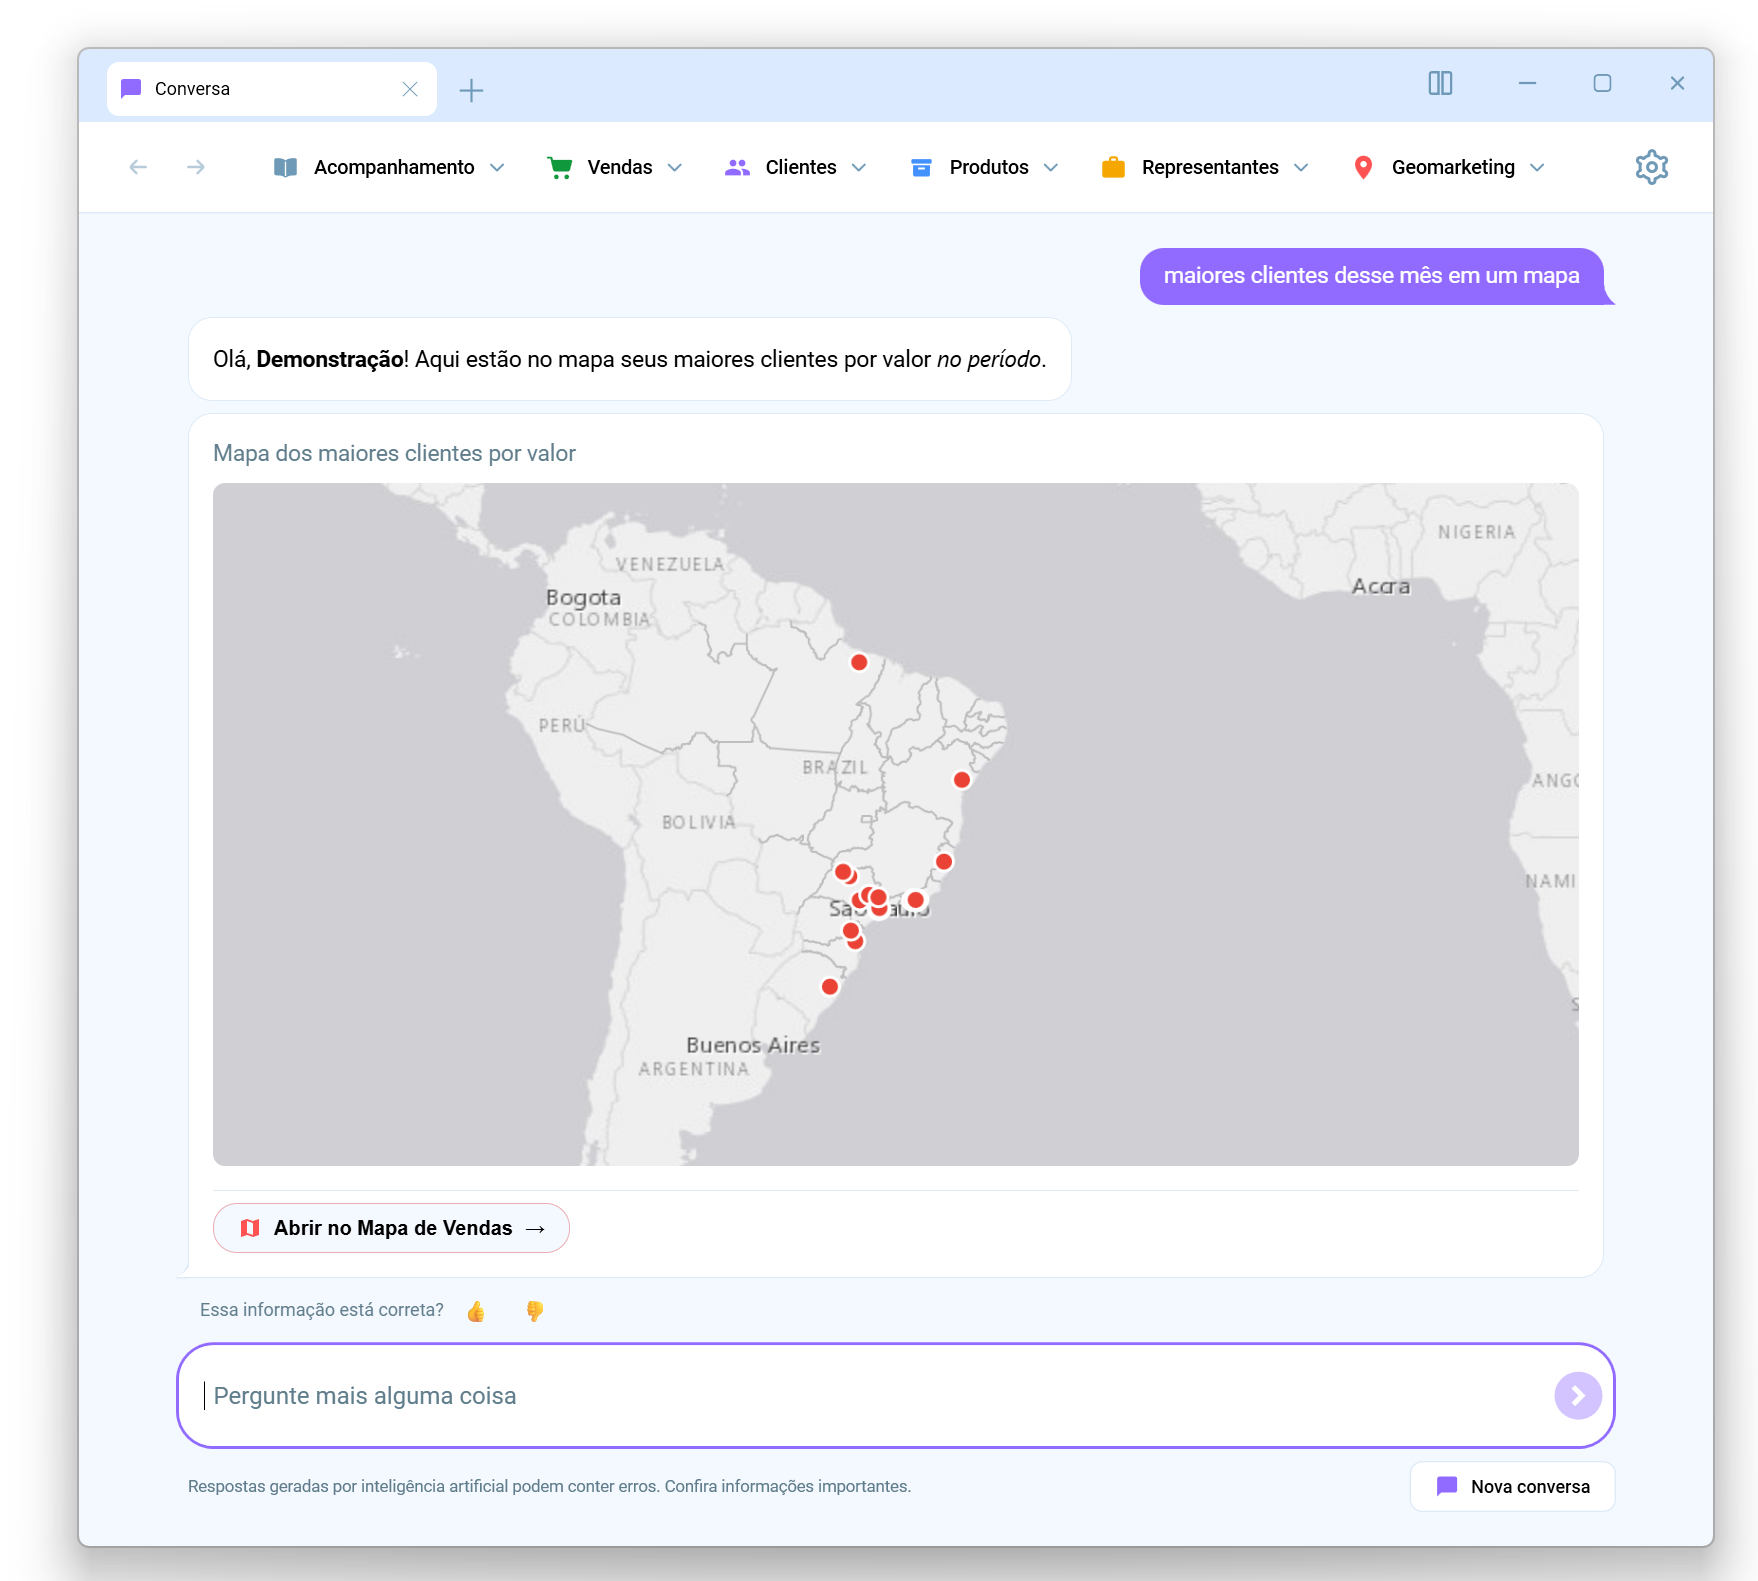Send the message with arrow button

(x=1578, y=1395)
